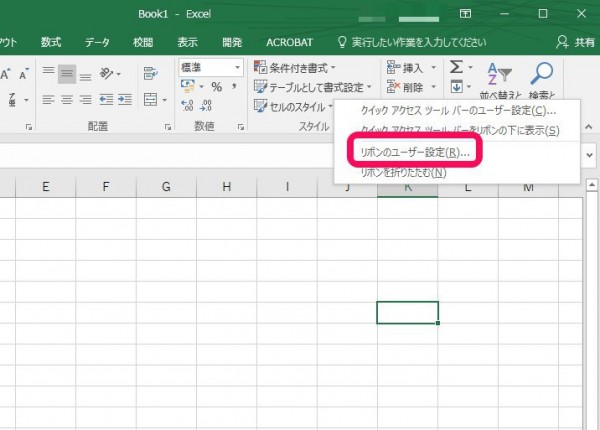This screenshot has height=430, width=600.
Task: Align text to the right
Action: (85, 100)
